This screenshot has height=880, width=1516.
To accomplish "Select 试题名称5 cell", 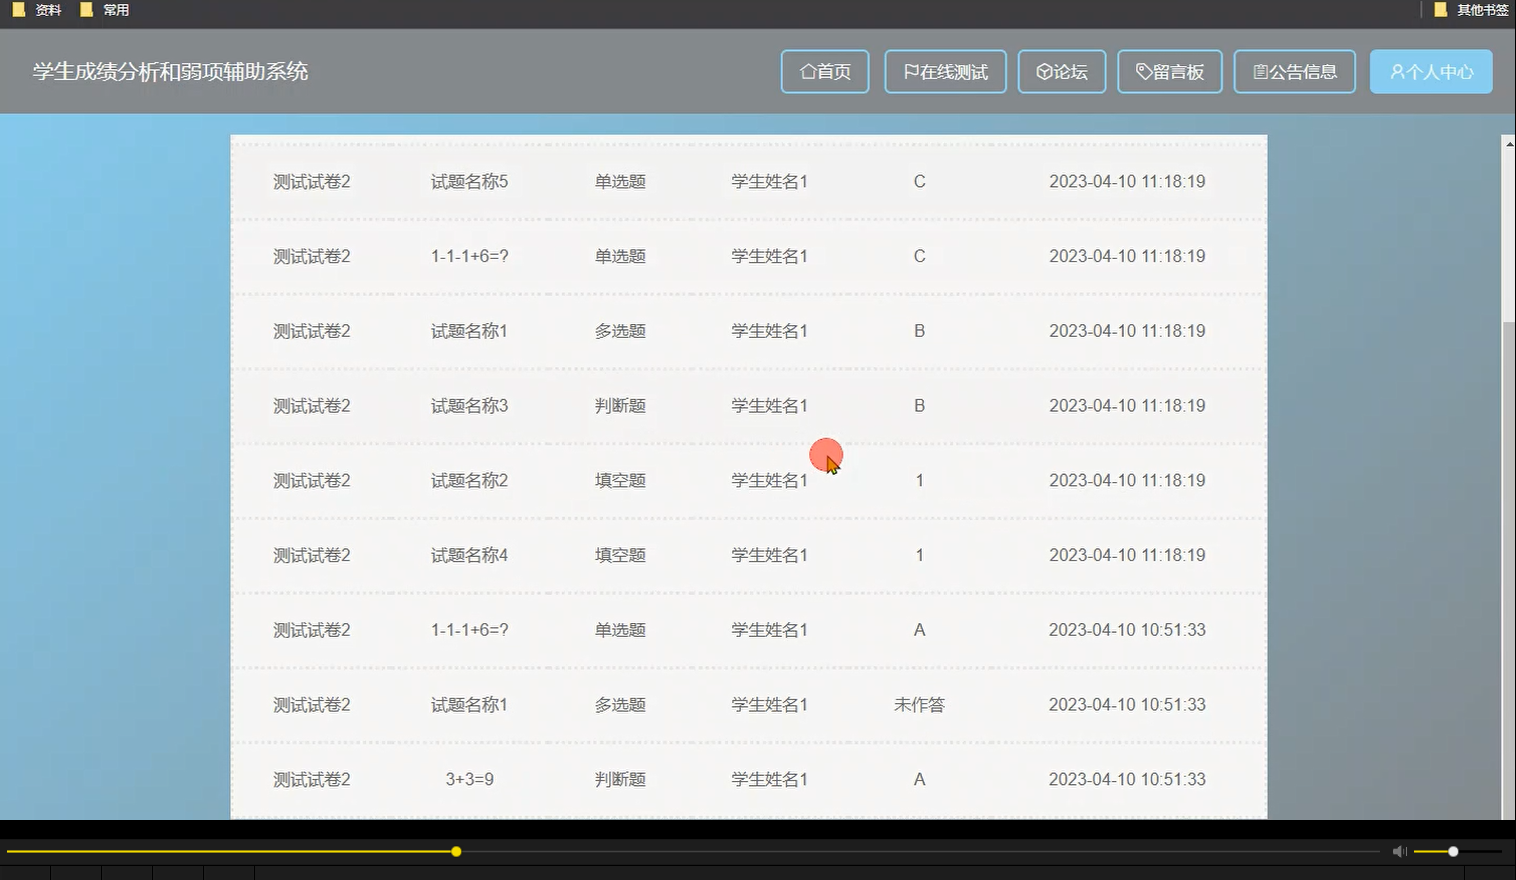I will point(469,182).
